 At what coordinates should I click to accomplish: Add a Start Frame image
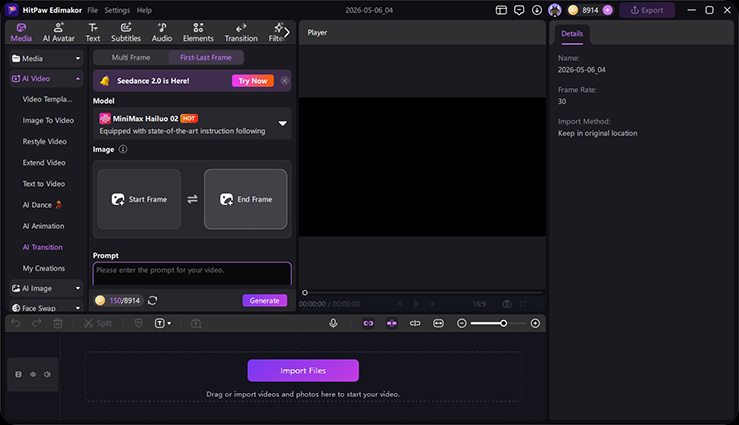(x=139, y=199)
